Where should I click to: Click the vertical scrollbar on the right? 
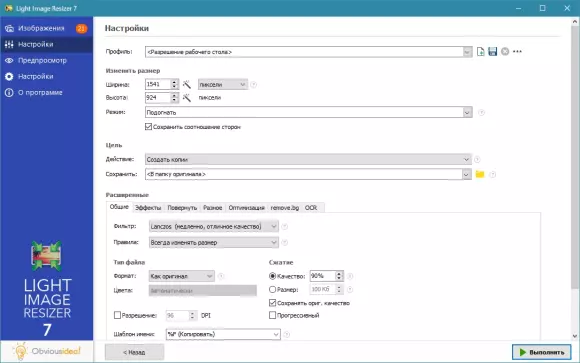coord(575,157)
